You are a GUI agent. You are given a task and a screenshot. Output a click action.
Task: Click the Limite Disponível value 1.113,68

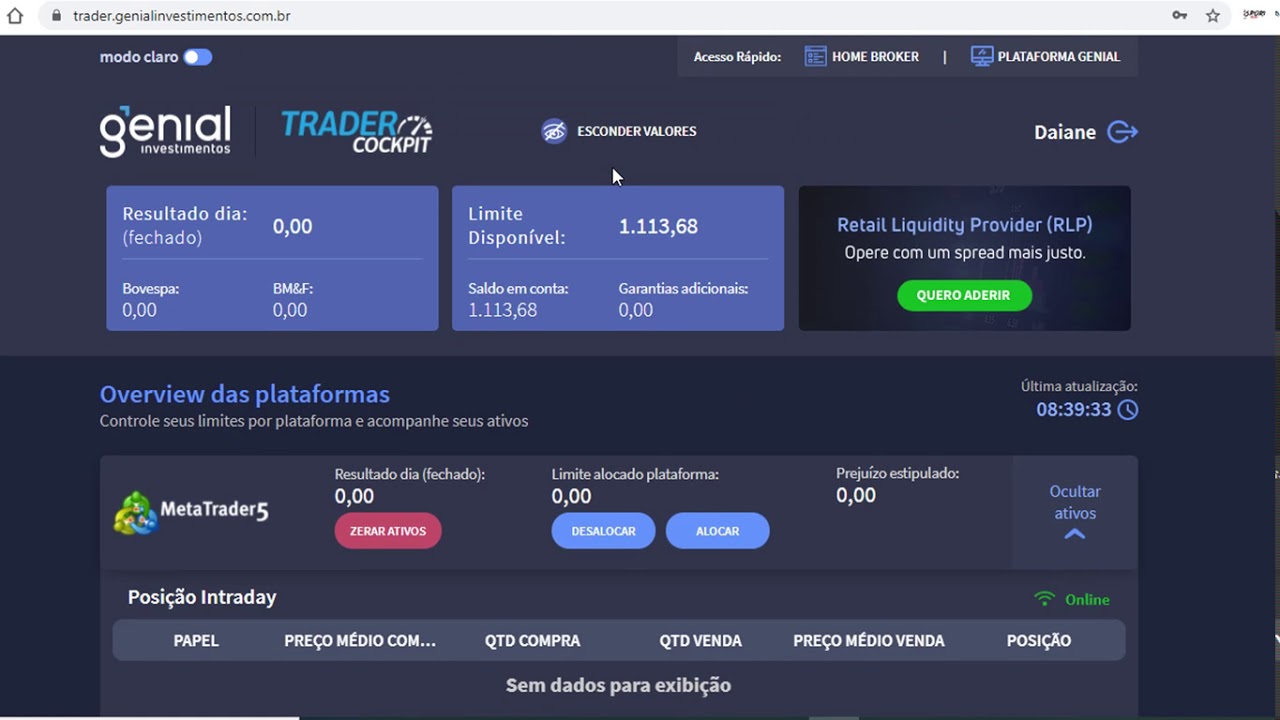(x=658, y=227)
